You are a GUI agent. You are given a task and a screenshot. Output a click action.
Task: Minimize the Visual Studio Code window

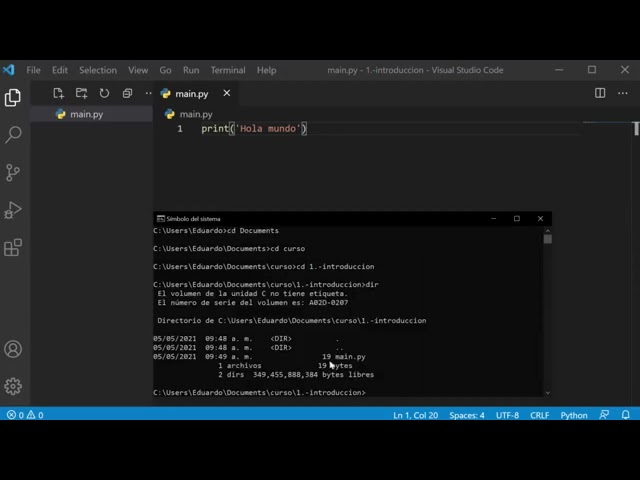point(559,70)
